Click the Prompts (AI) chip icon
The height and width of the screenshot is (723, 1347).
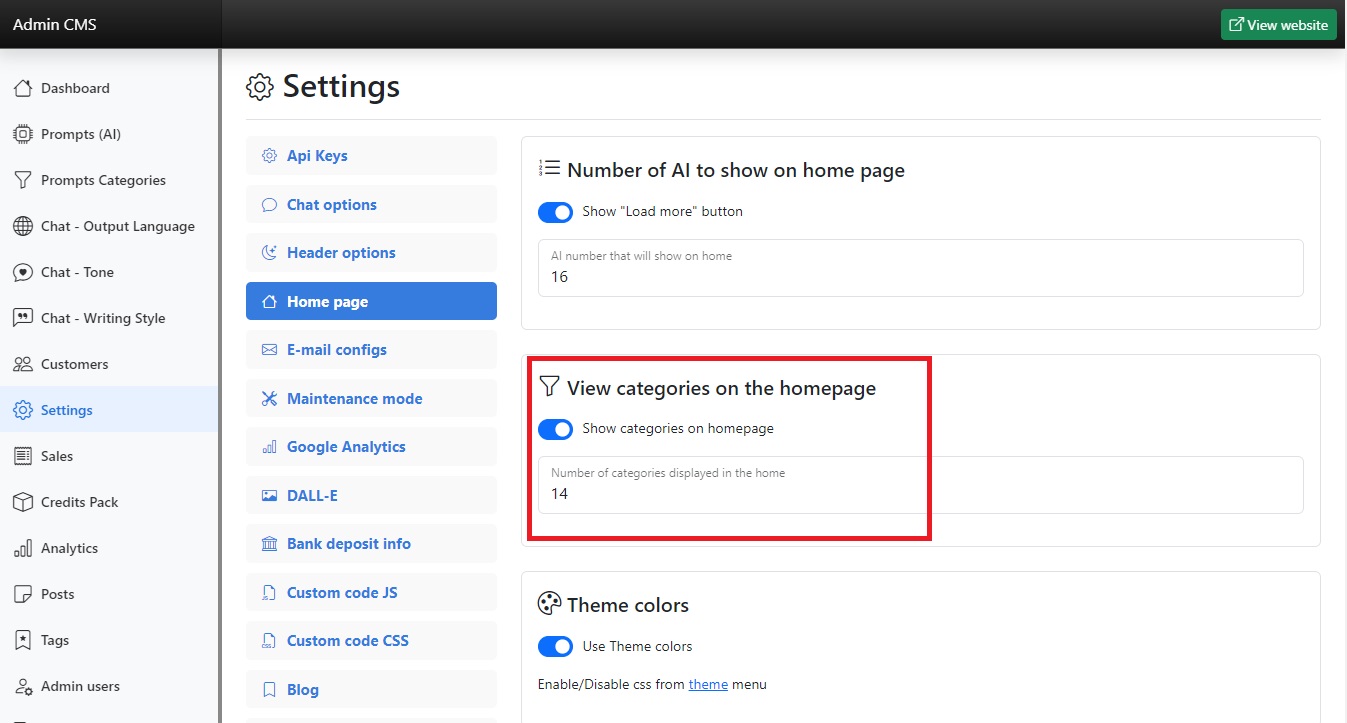[x=23, y=134]
